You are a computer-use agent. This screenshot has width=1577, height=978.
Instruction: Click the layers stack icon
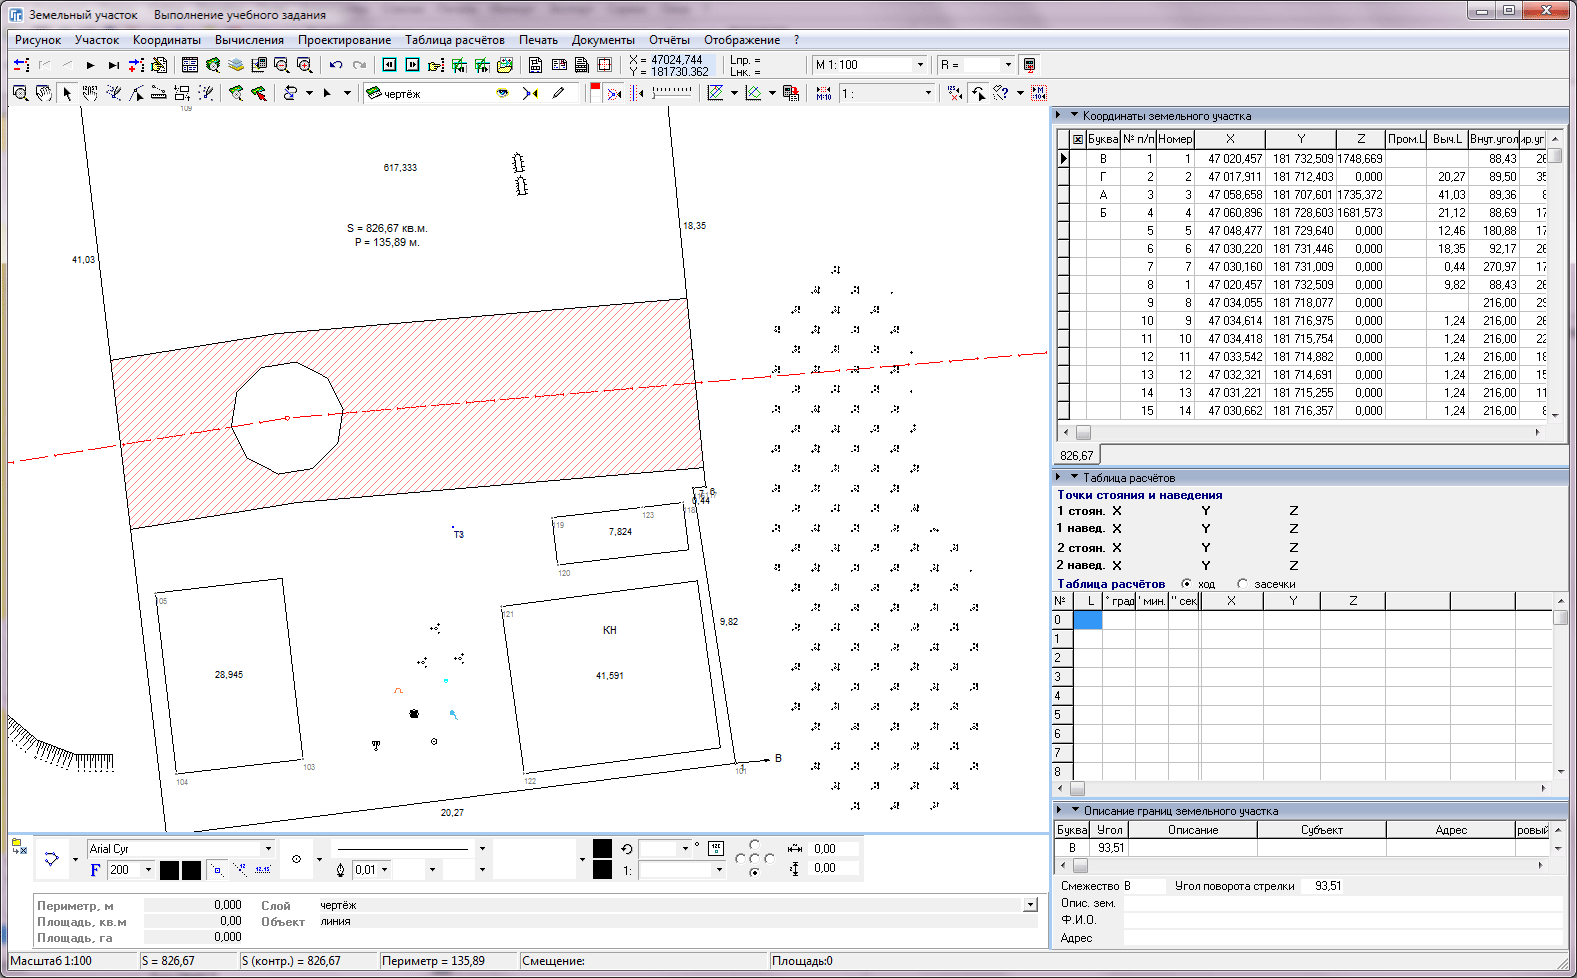[236, 65]
